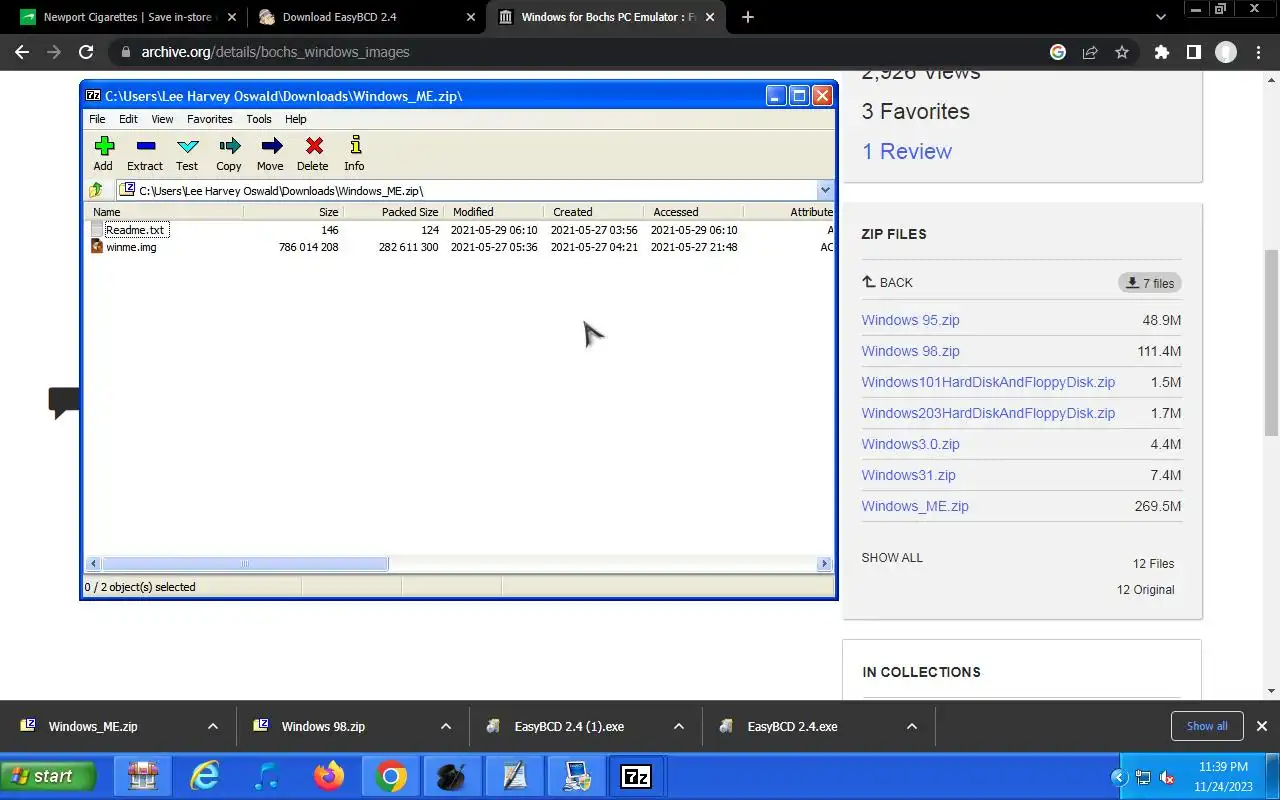
Task: Click SHOW ALL files link
Action: [x=892, y=558]
